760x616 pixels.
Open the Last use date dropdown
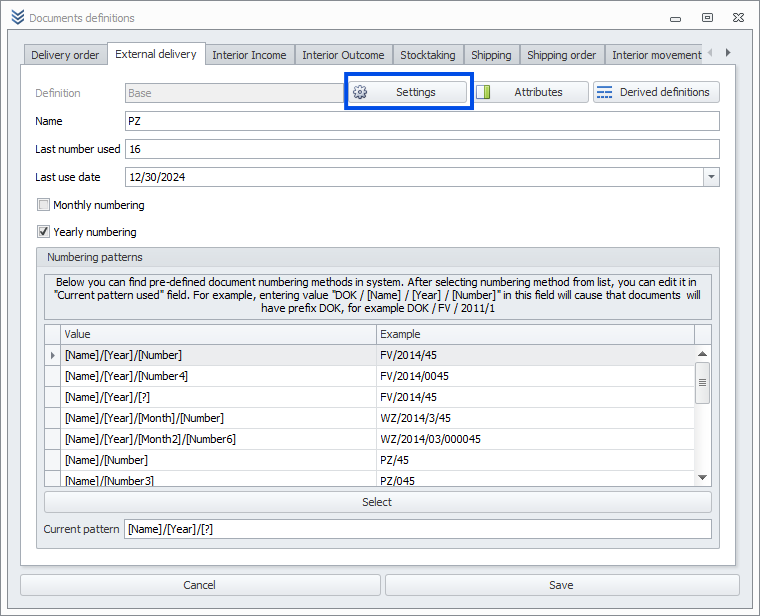[711, 177]
